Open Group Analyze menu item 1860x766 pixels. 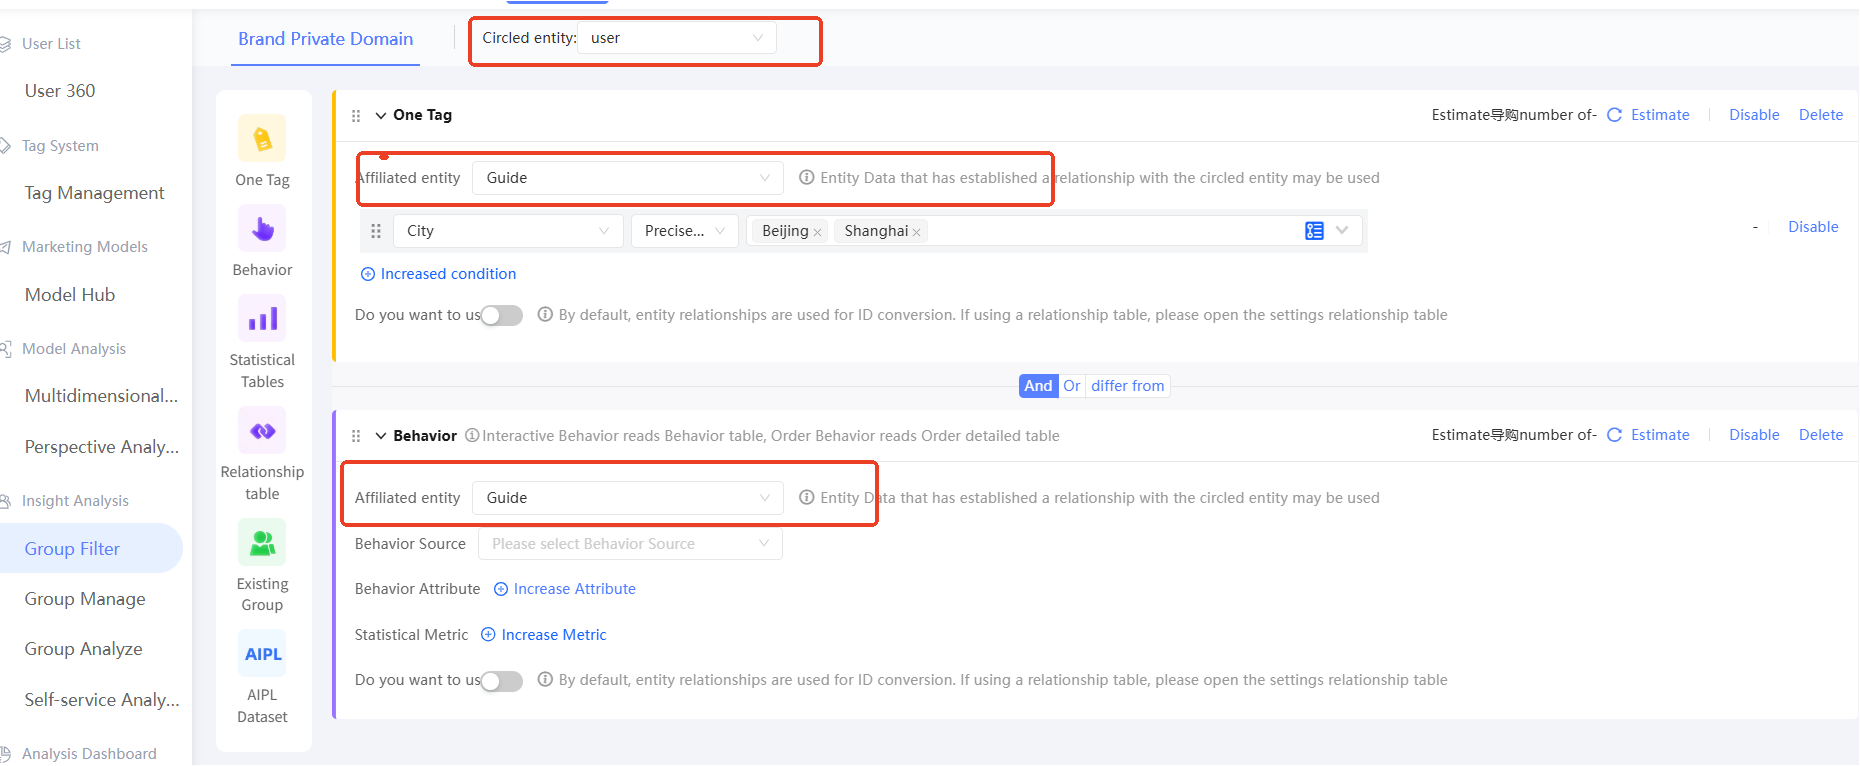point(83,649)
